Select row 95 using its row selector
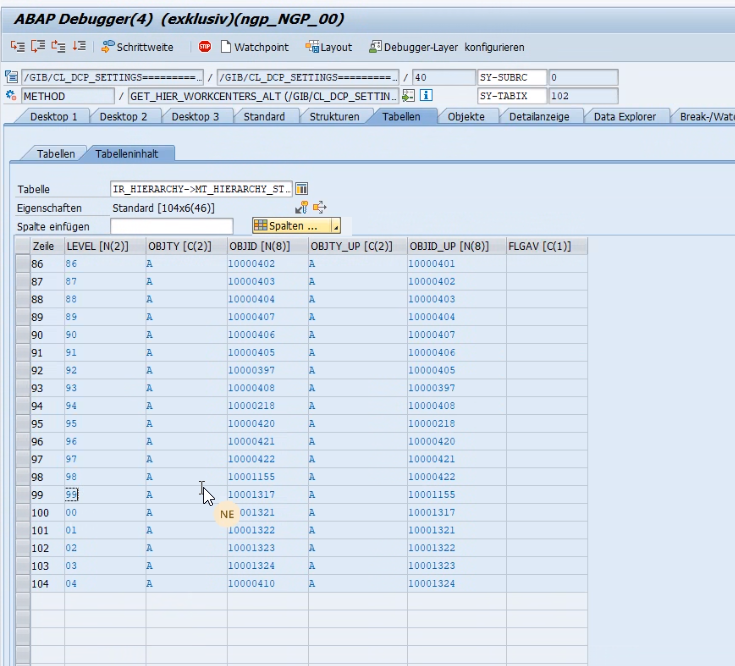 tap(22, 424)
